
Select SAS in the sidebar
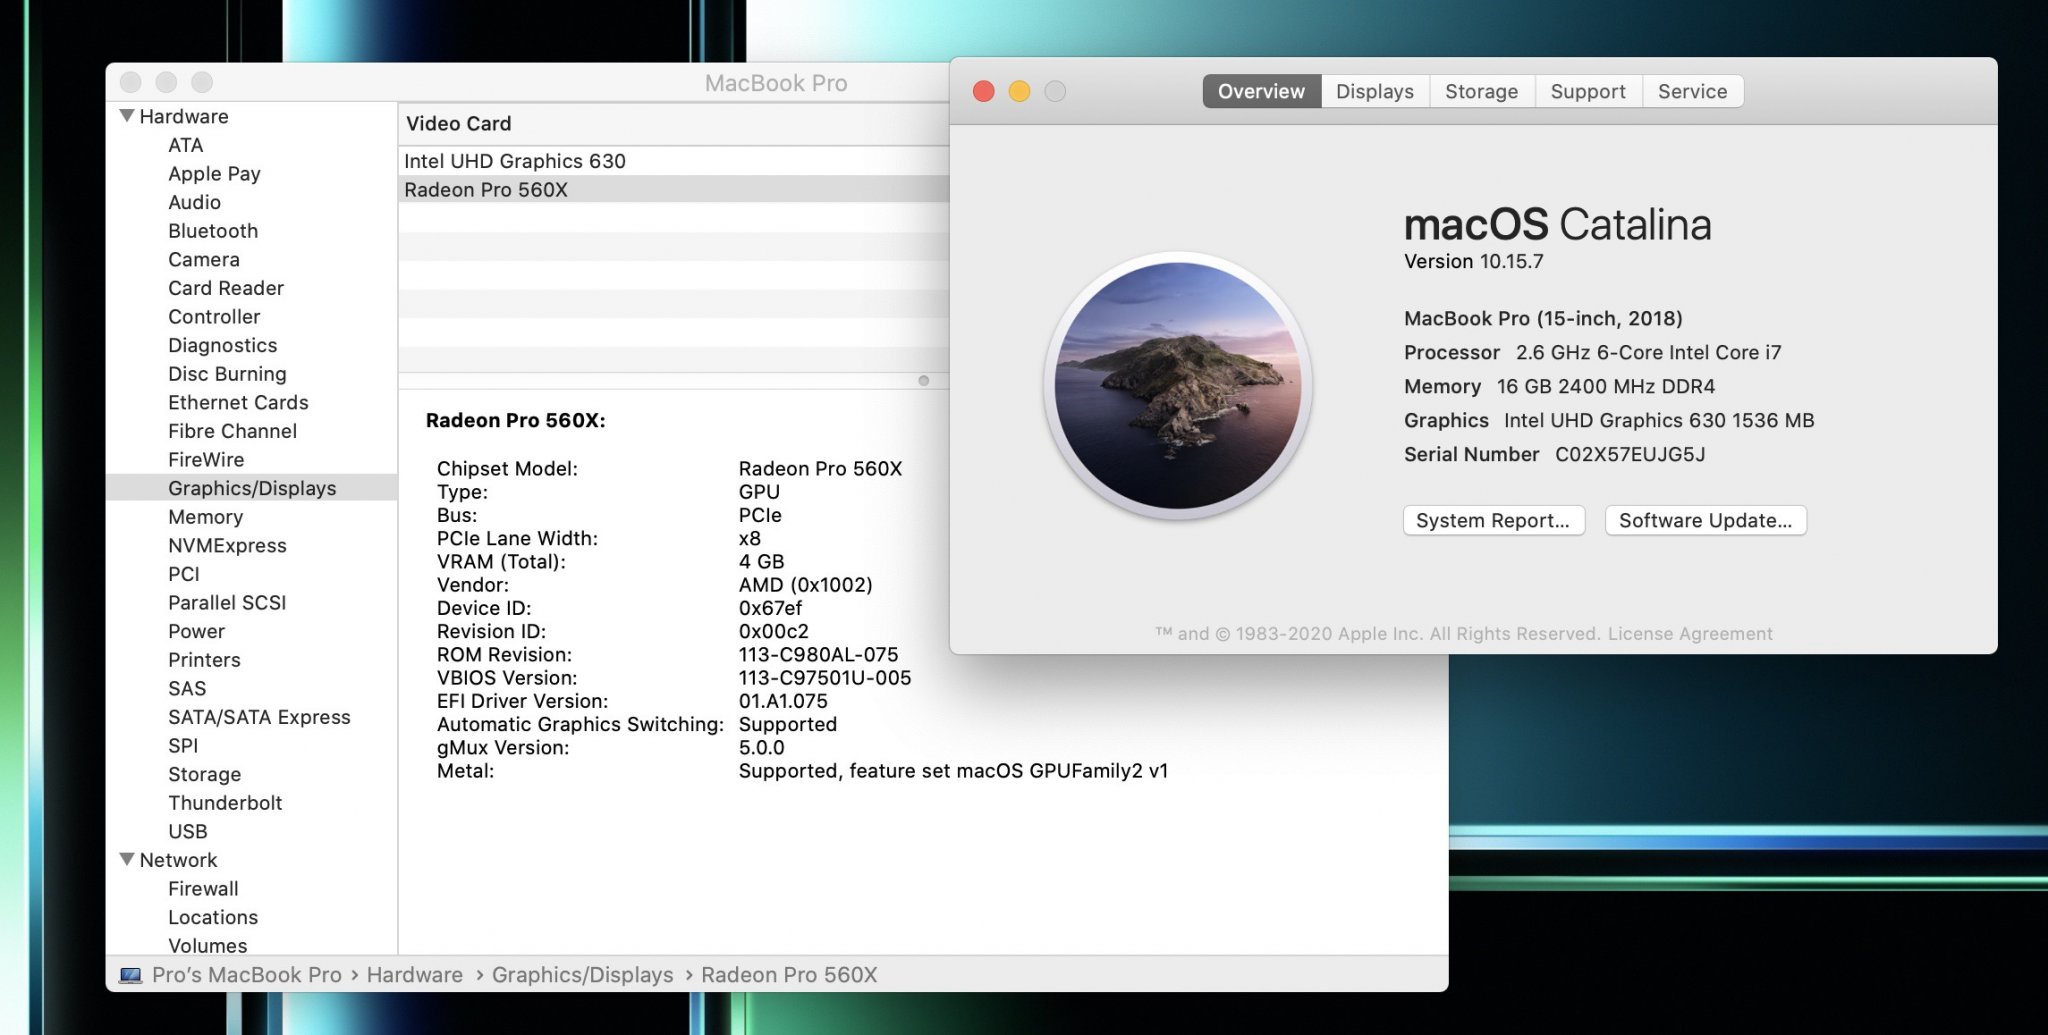coord(187,688)
